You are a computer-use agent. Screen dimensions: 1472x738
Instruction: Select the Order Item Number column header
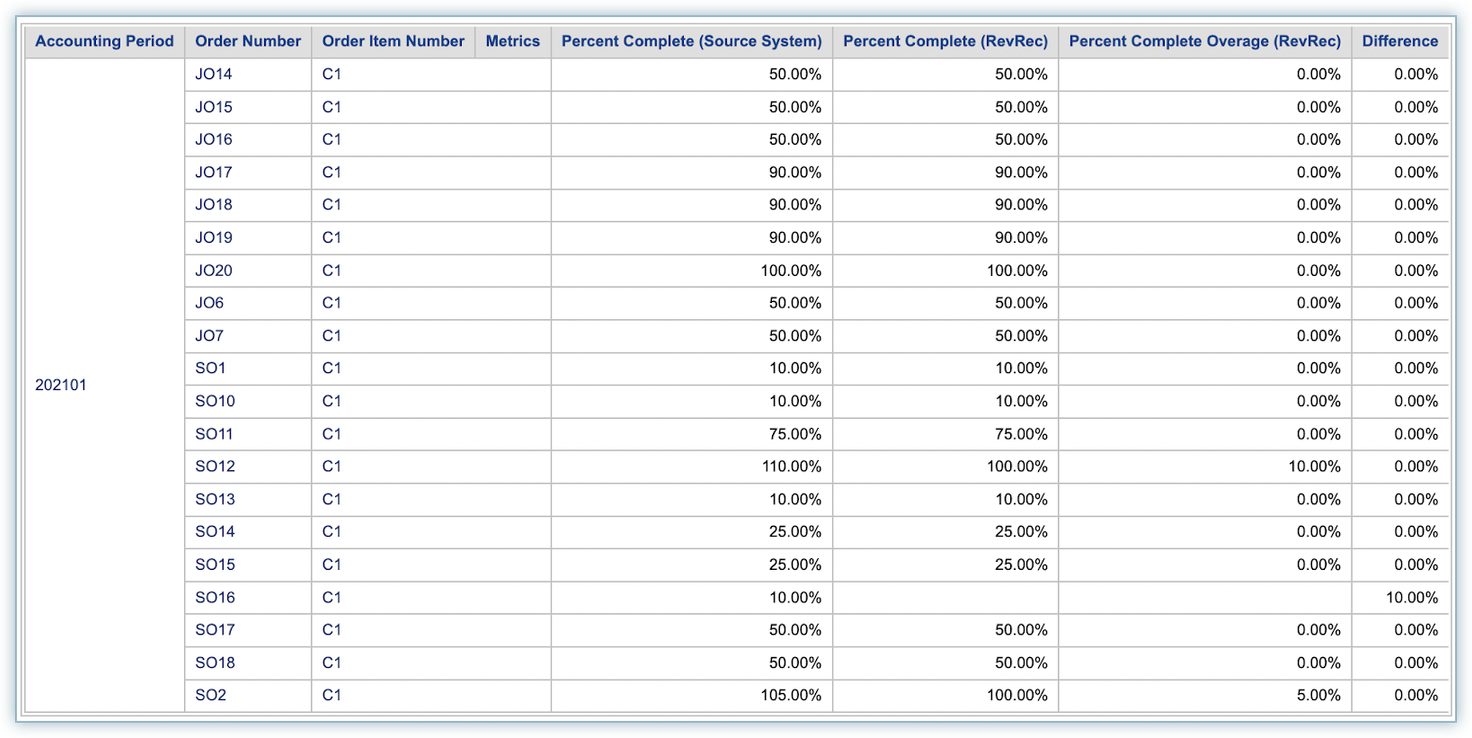coord(393,41)
